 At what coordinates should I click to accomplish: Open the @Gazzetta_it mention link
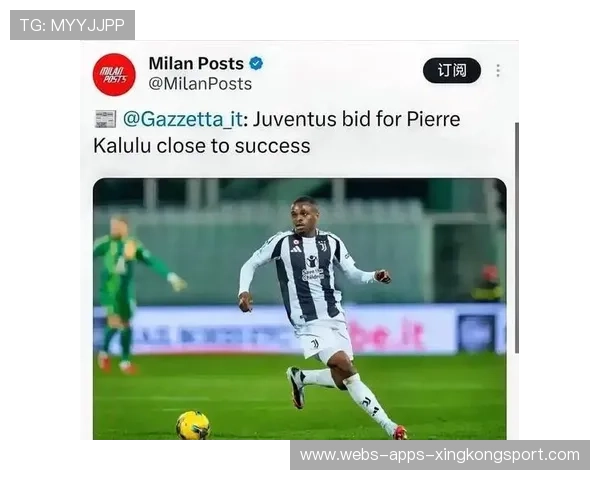(x=183, y=119)
